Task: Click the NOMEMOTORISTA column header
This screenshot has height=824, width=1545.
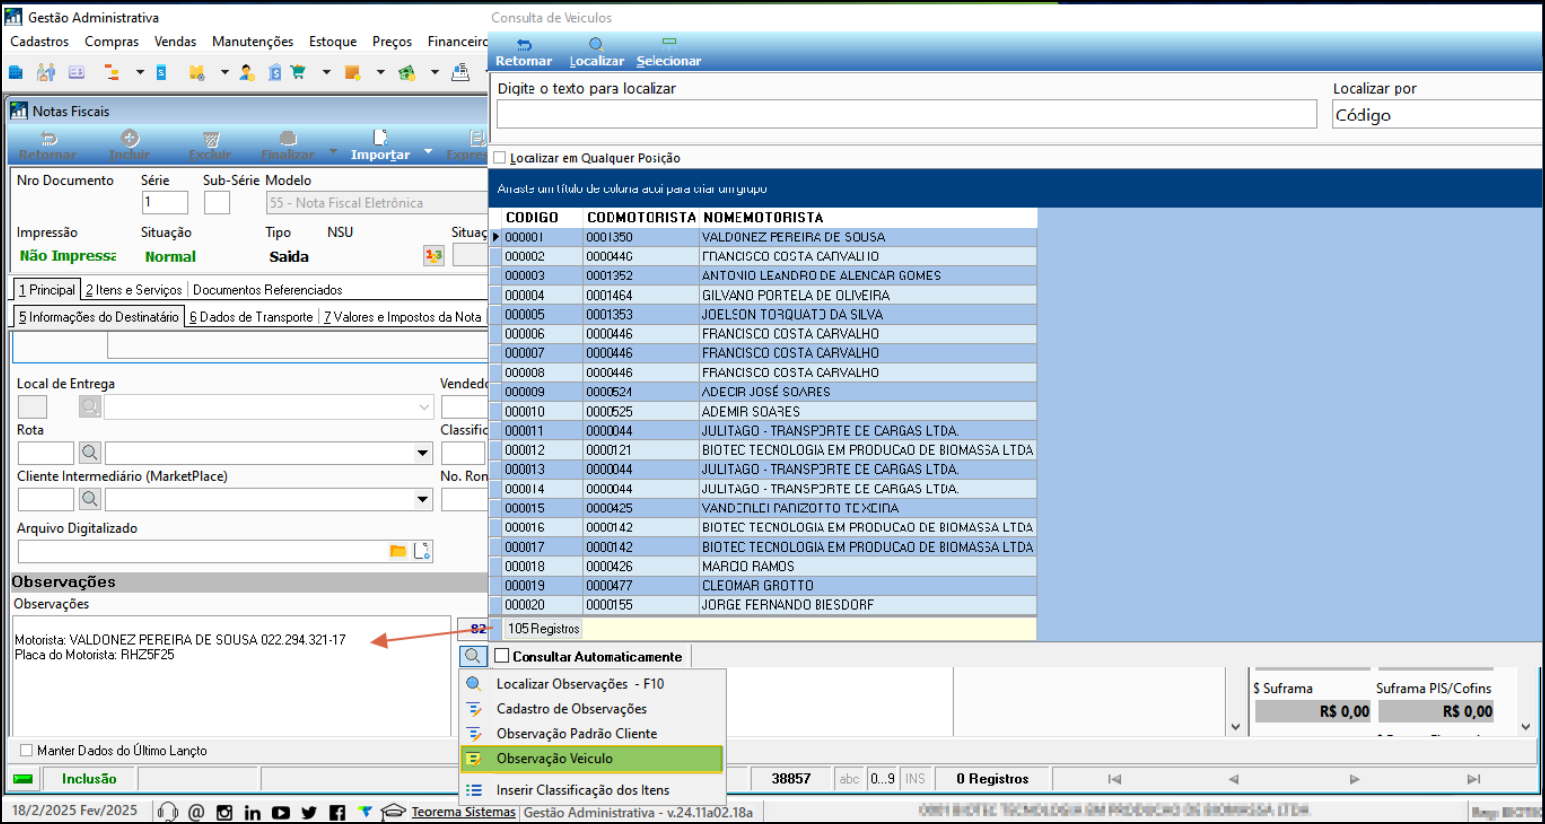Action: click(763, 217)
